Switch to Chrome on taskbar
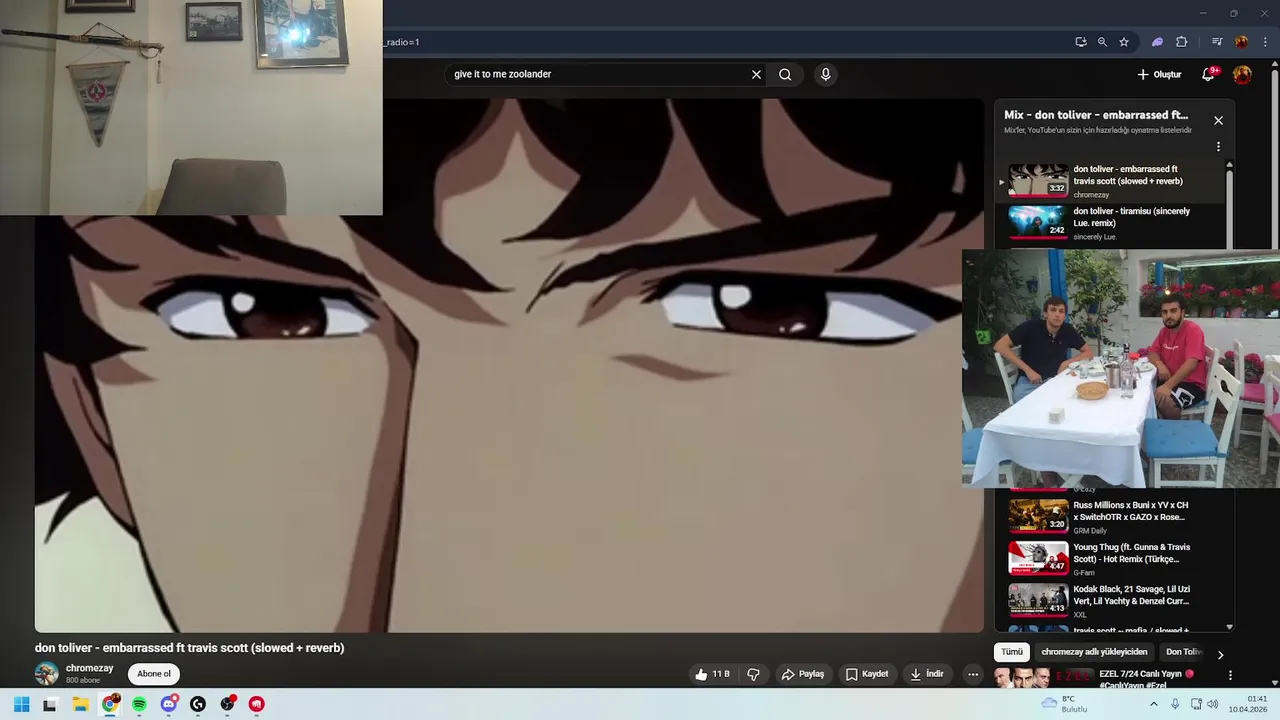 tap(110, 704)
